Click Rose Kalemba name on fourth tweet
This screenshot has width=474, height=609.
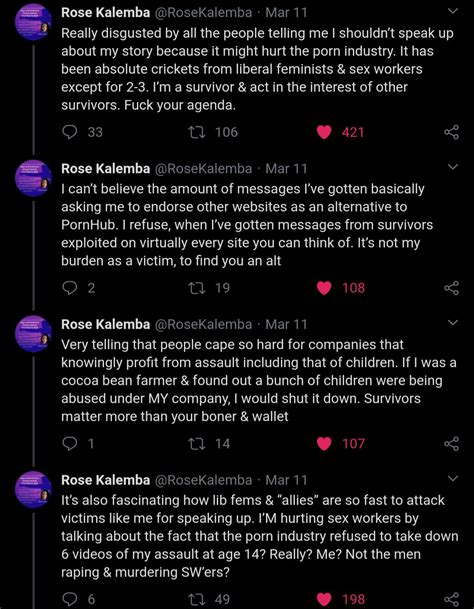[105, 480]
